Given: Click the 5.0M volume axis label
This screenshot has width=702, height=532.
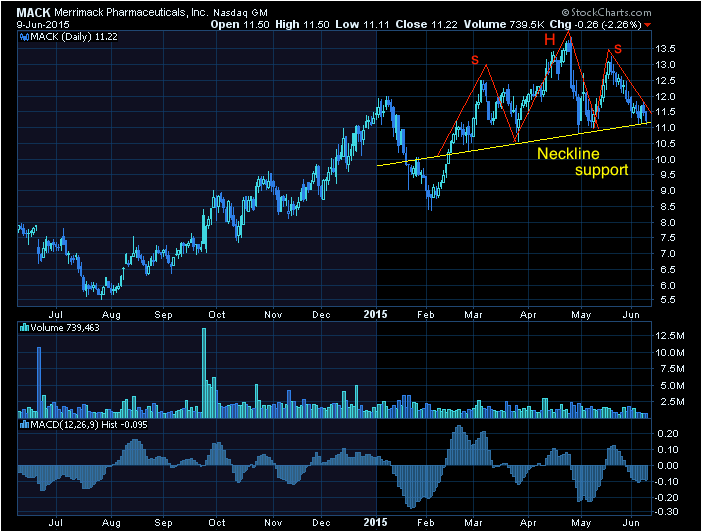Looking at the screenshot, I should coord(672,385).
